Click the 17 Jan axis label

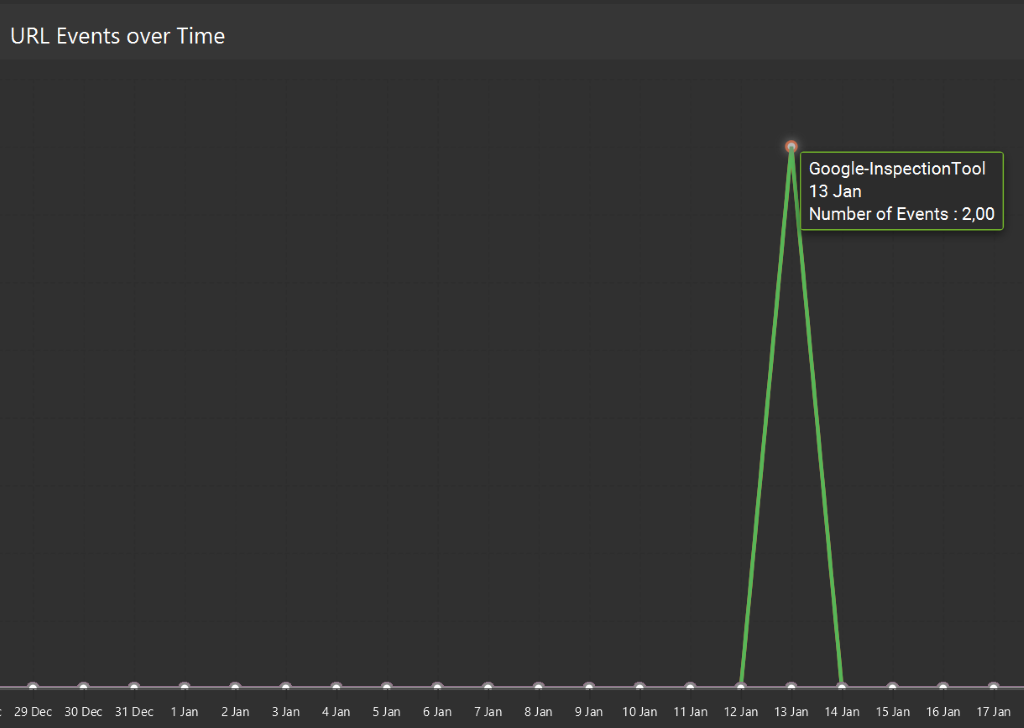tap(993, 711)
